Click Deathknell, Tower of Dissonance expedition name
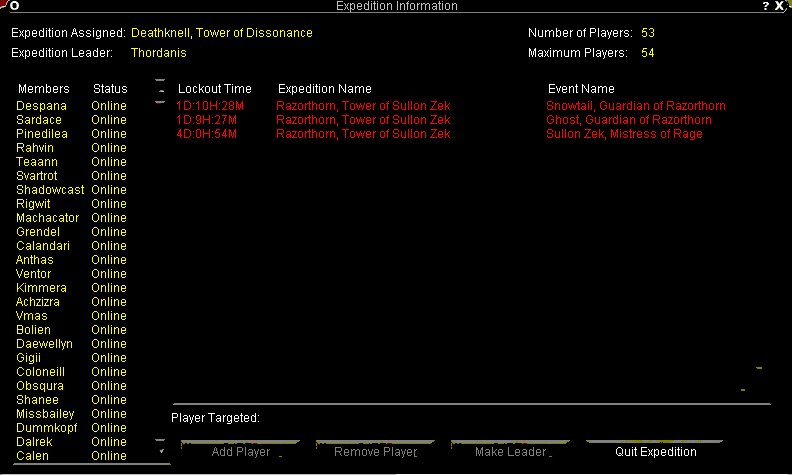The width and height of the screenshot is (792, 475). [222, 33]
